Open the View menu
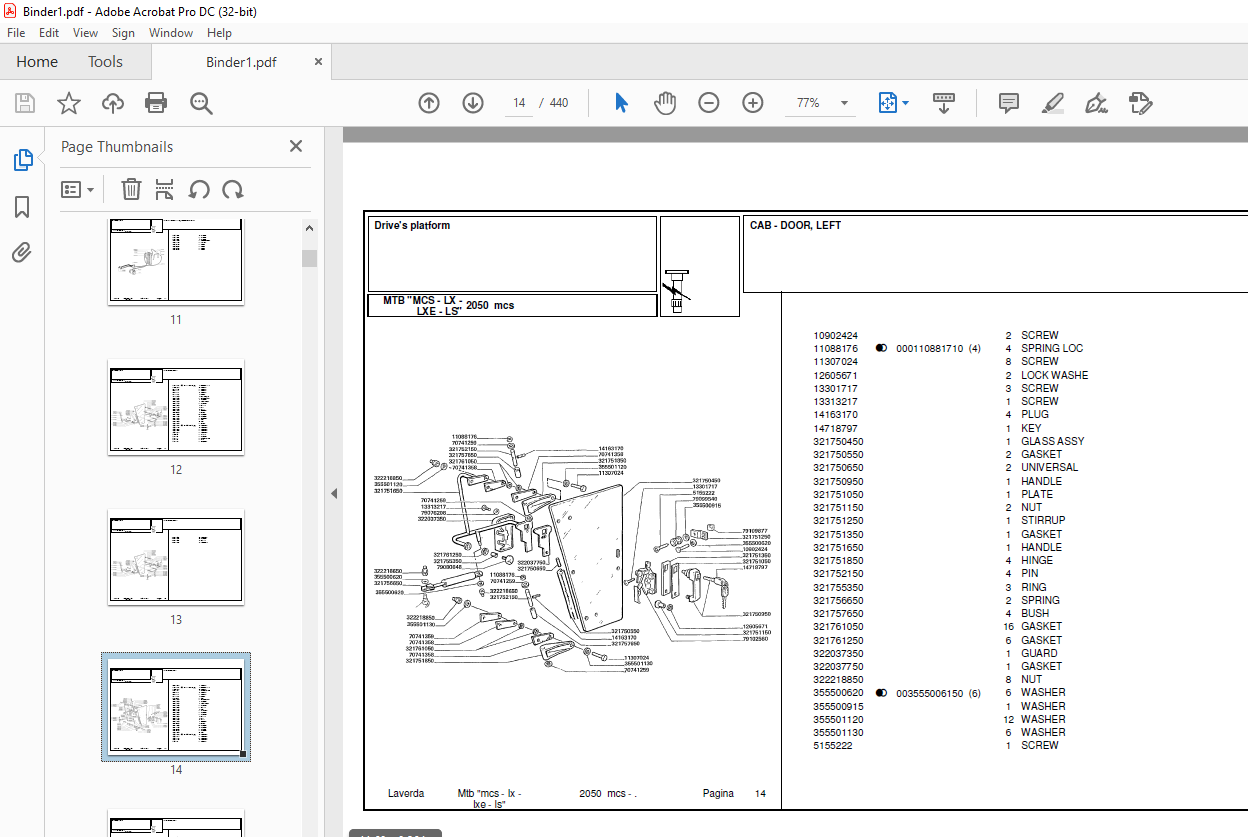This screenshot has width=1248, height=837. (x=86, y=33)
